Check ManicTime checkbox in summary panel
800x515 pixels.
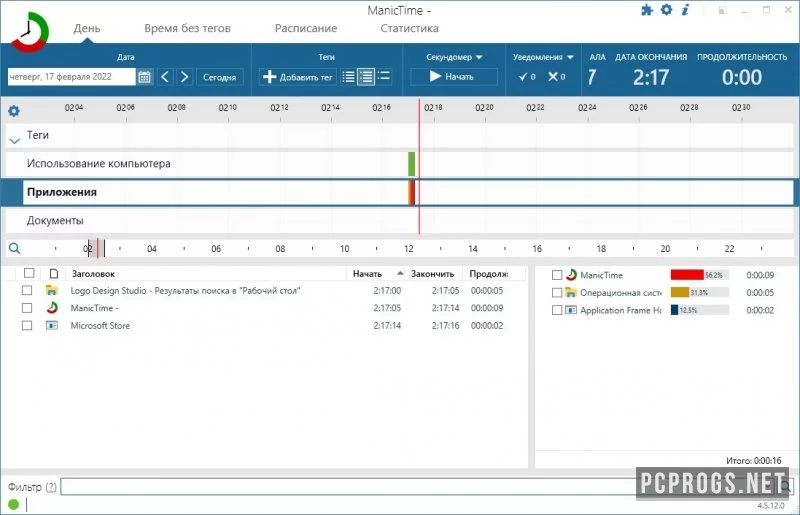click(x=557, y=275)
